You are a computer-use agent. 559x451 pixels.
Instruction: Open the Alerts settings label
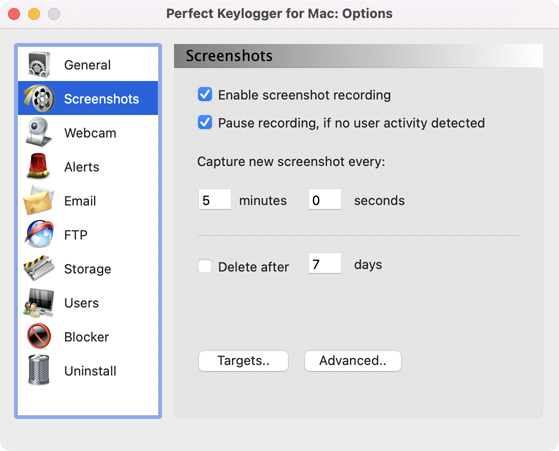82,167
